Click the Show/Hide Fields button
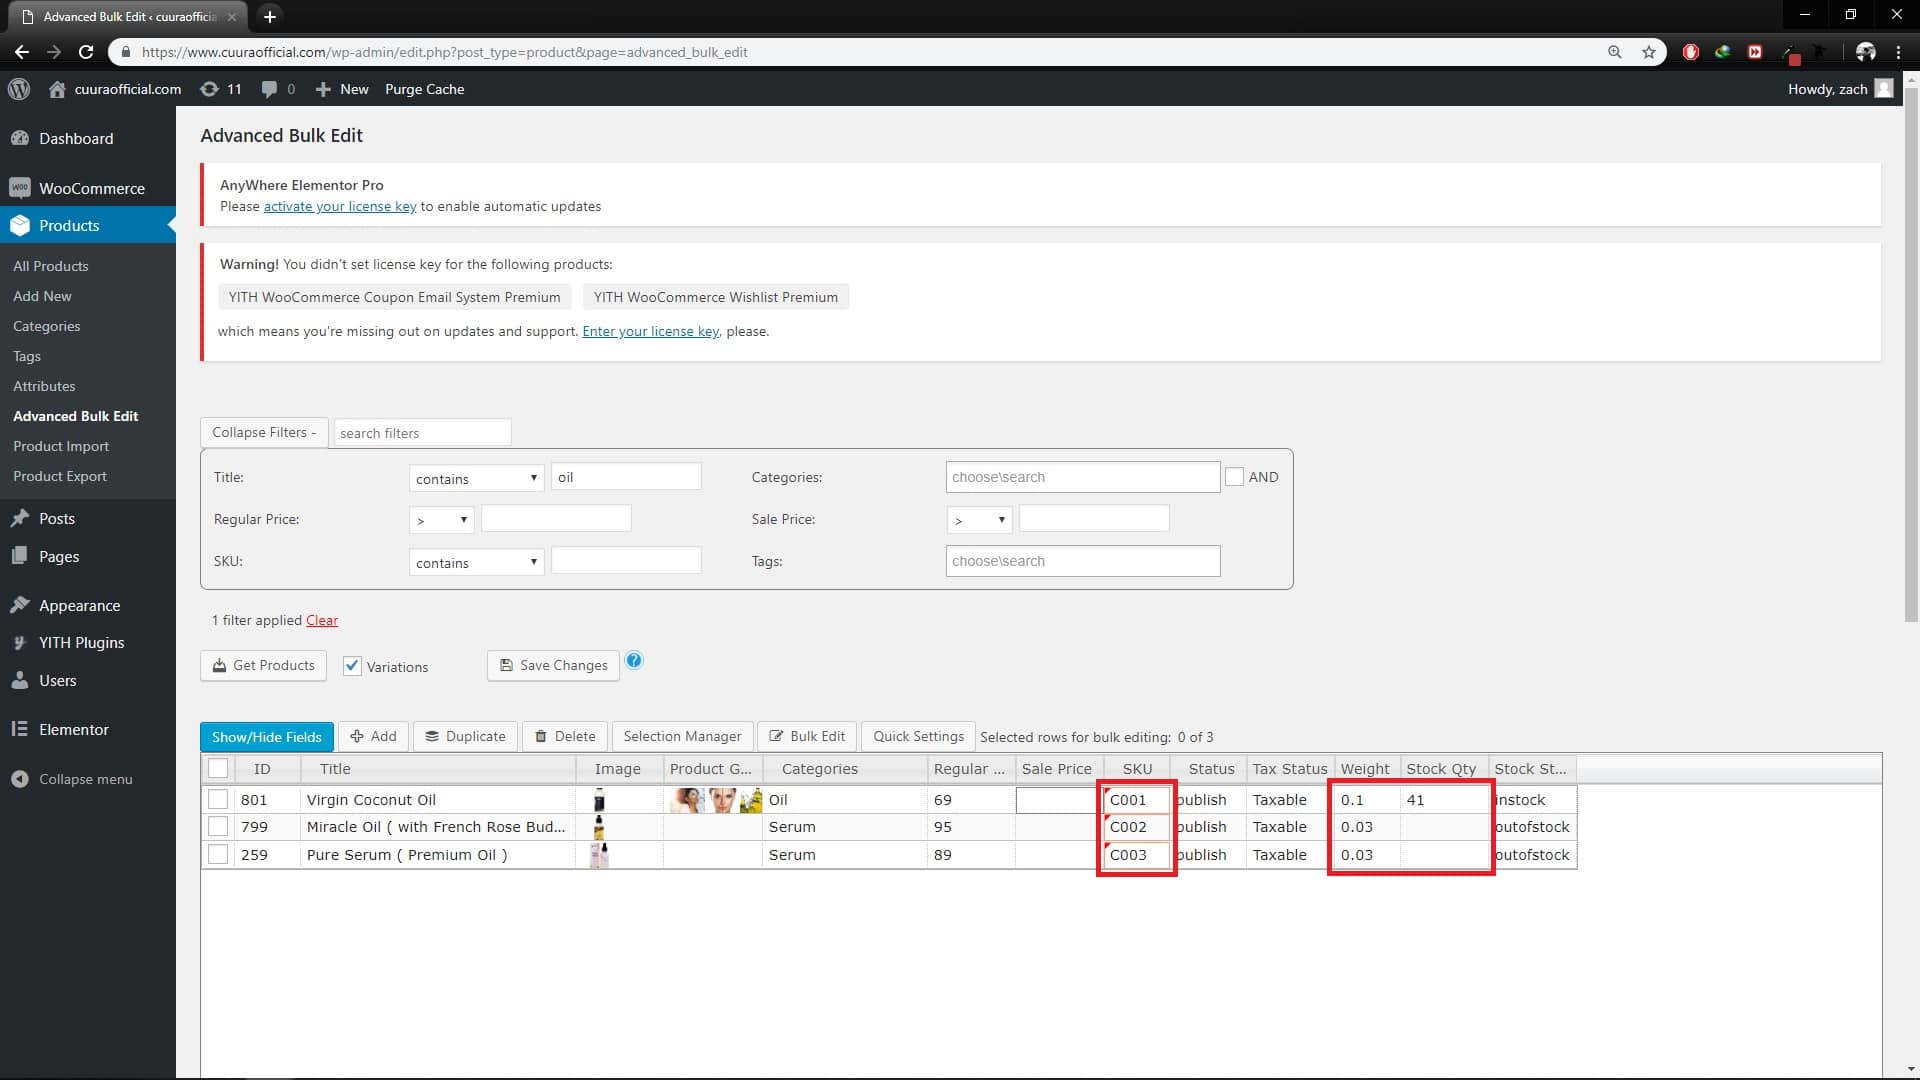 click(x=267, y=737)
